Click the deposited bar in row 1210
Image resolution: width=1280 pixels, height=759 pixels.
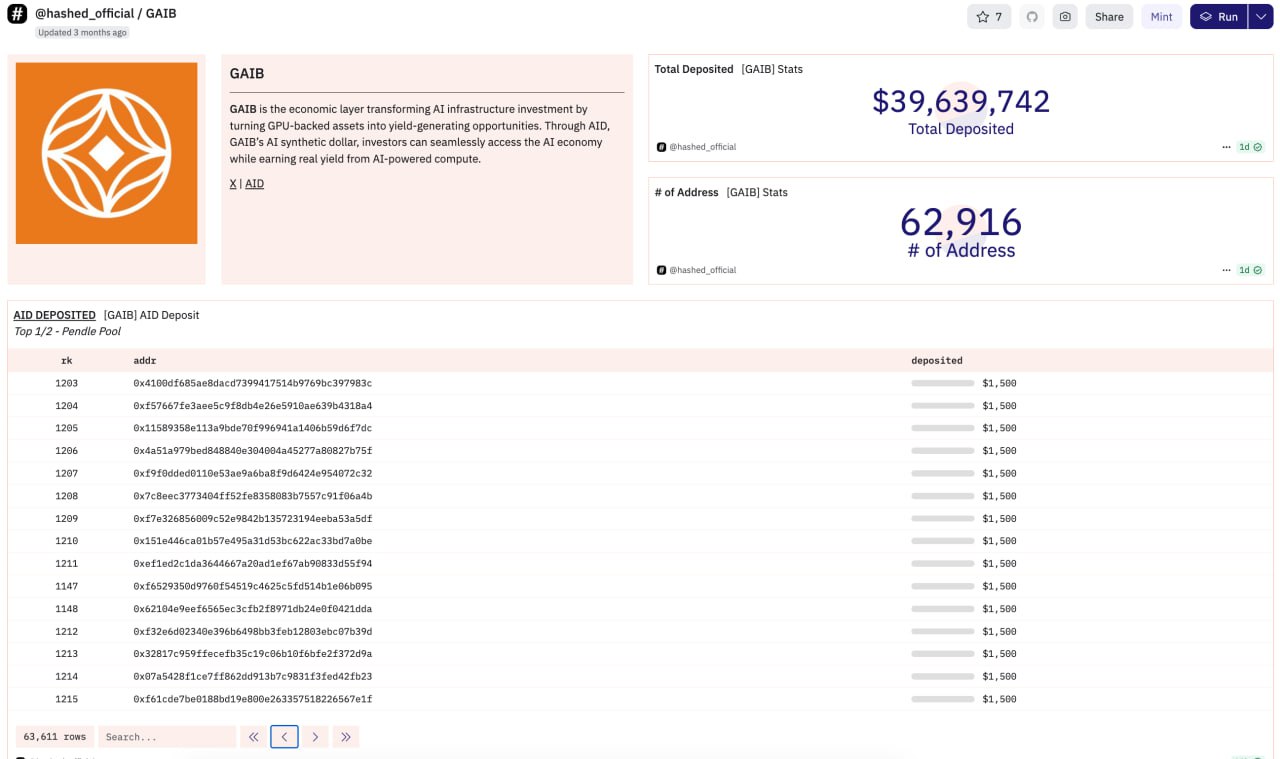(943, 541)
